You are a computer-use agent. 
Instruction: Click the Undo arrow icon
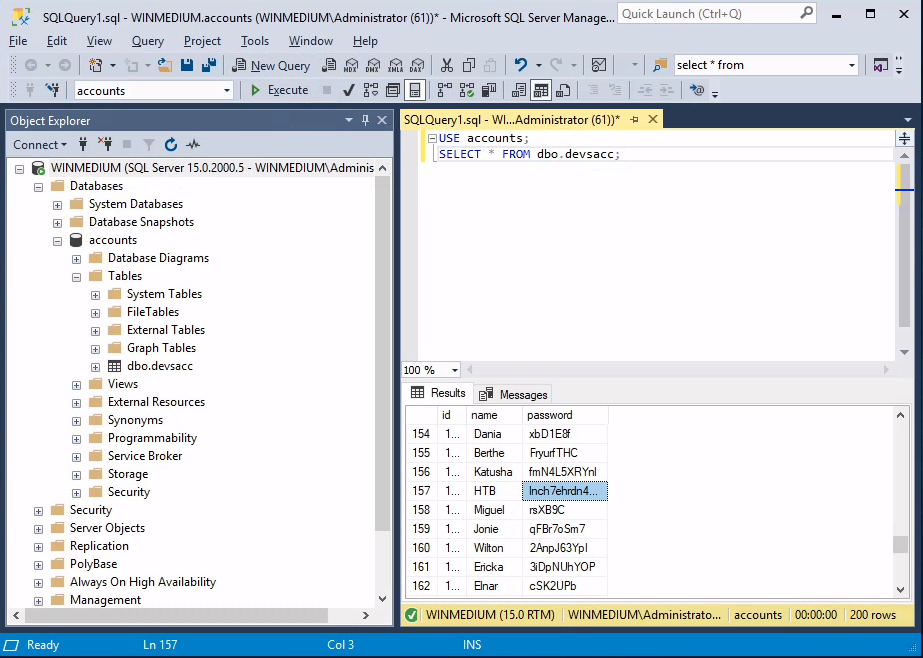point(521,65)
